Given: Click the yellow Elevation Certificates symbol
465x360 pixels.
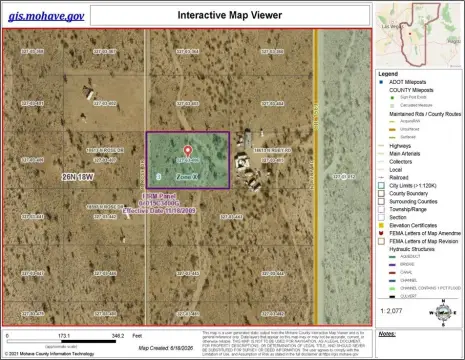Looking at the screenshot, I should 381,225.
